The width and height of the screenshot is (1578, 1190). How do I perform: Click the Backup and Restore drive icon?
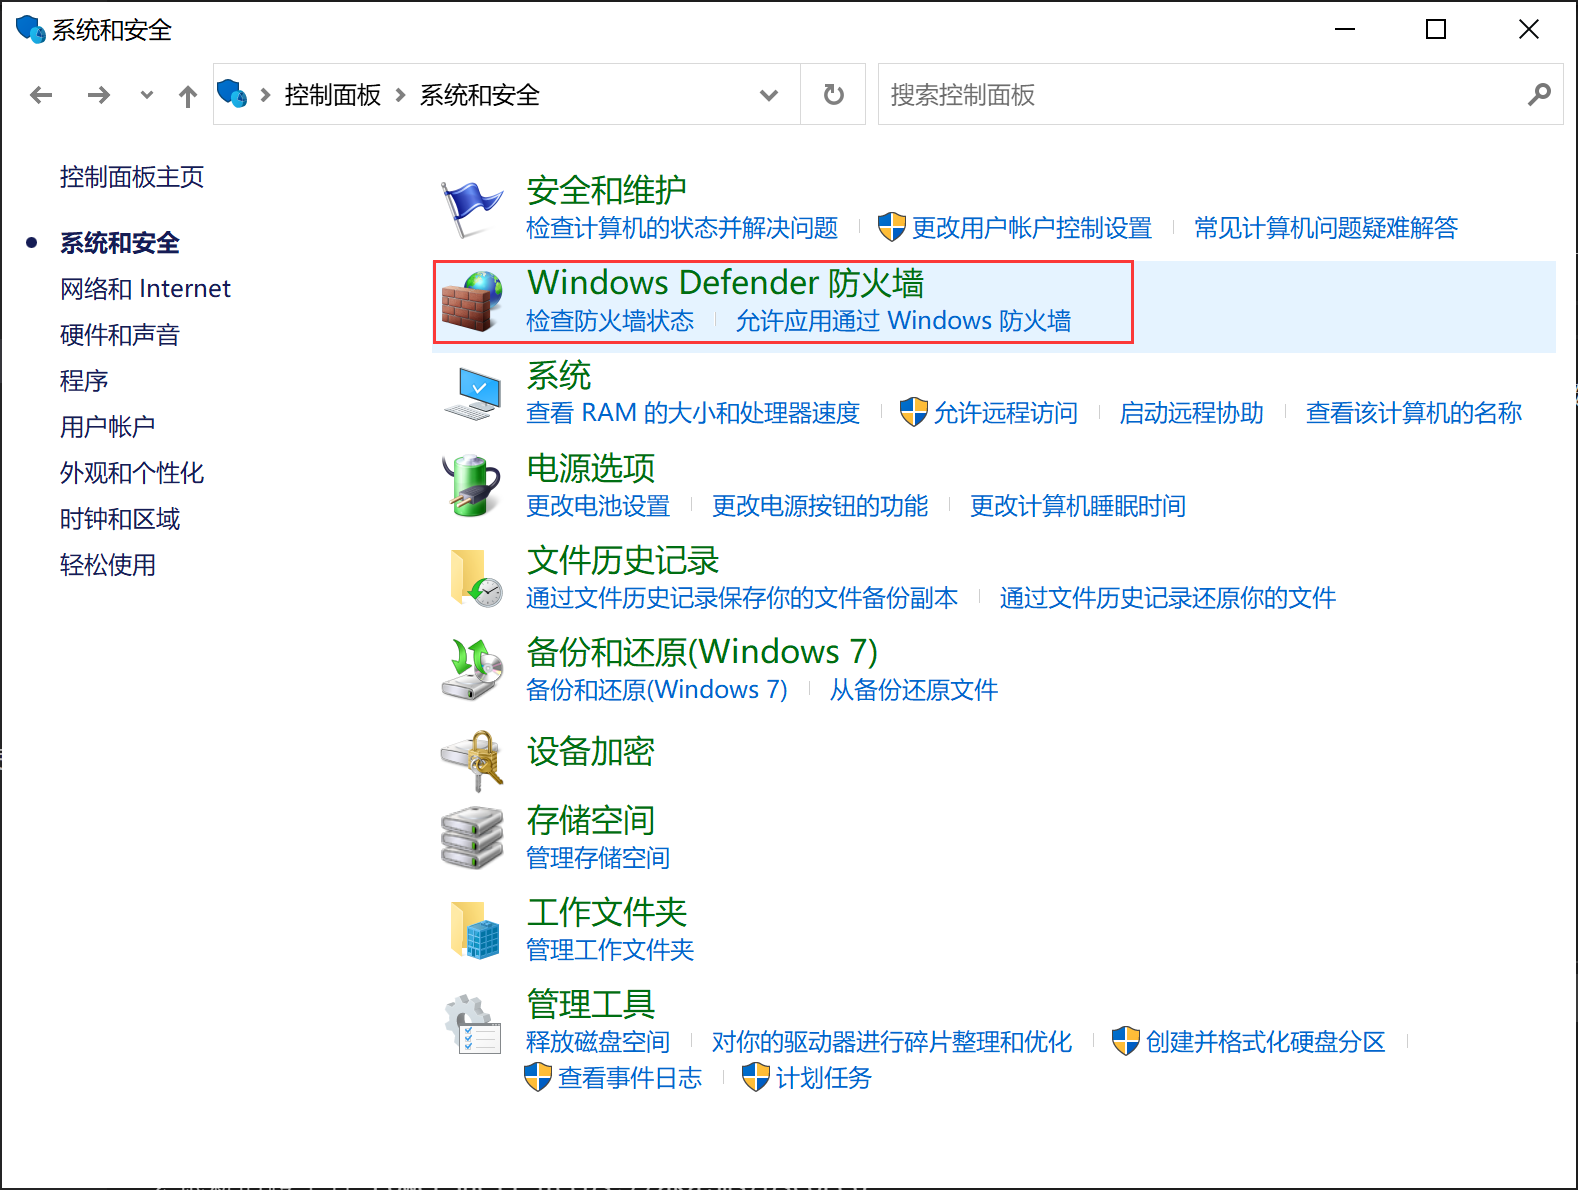[x=472, y=670]
